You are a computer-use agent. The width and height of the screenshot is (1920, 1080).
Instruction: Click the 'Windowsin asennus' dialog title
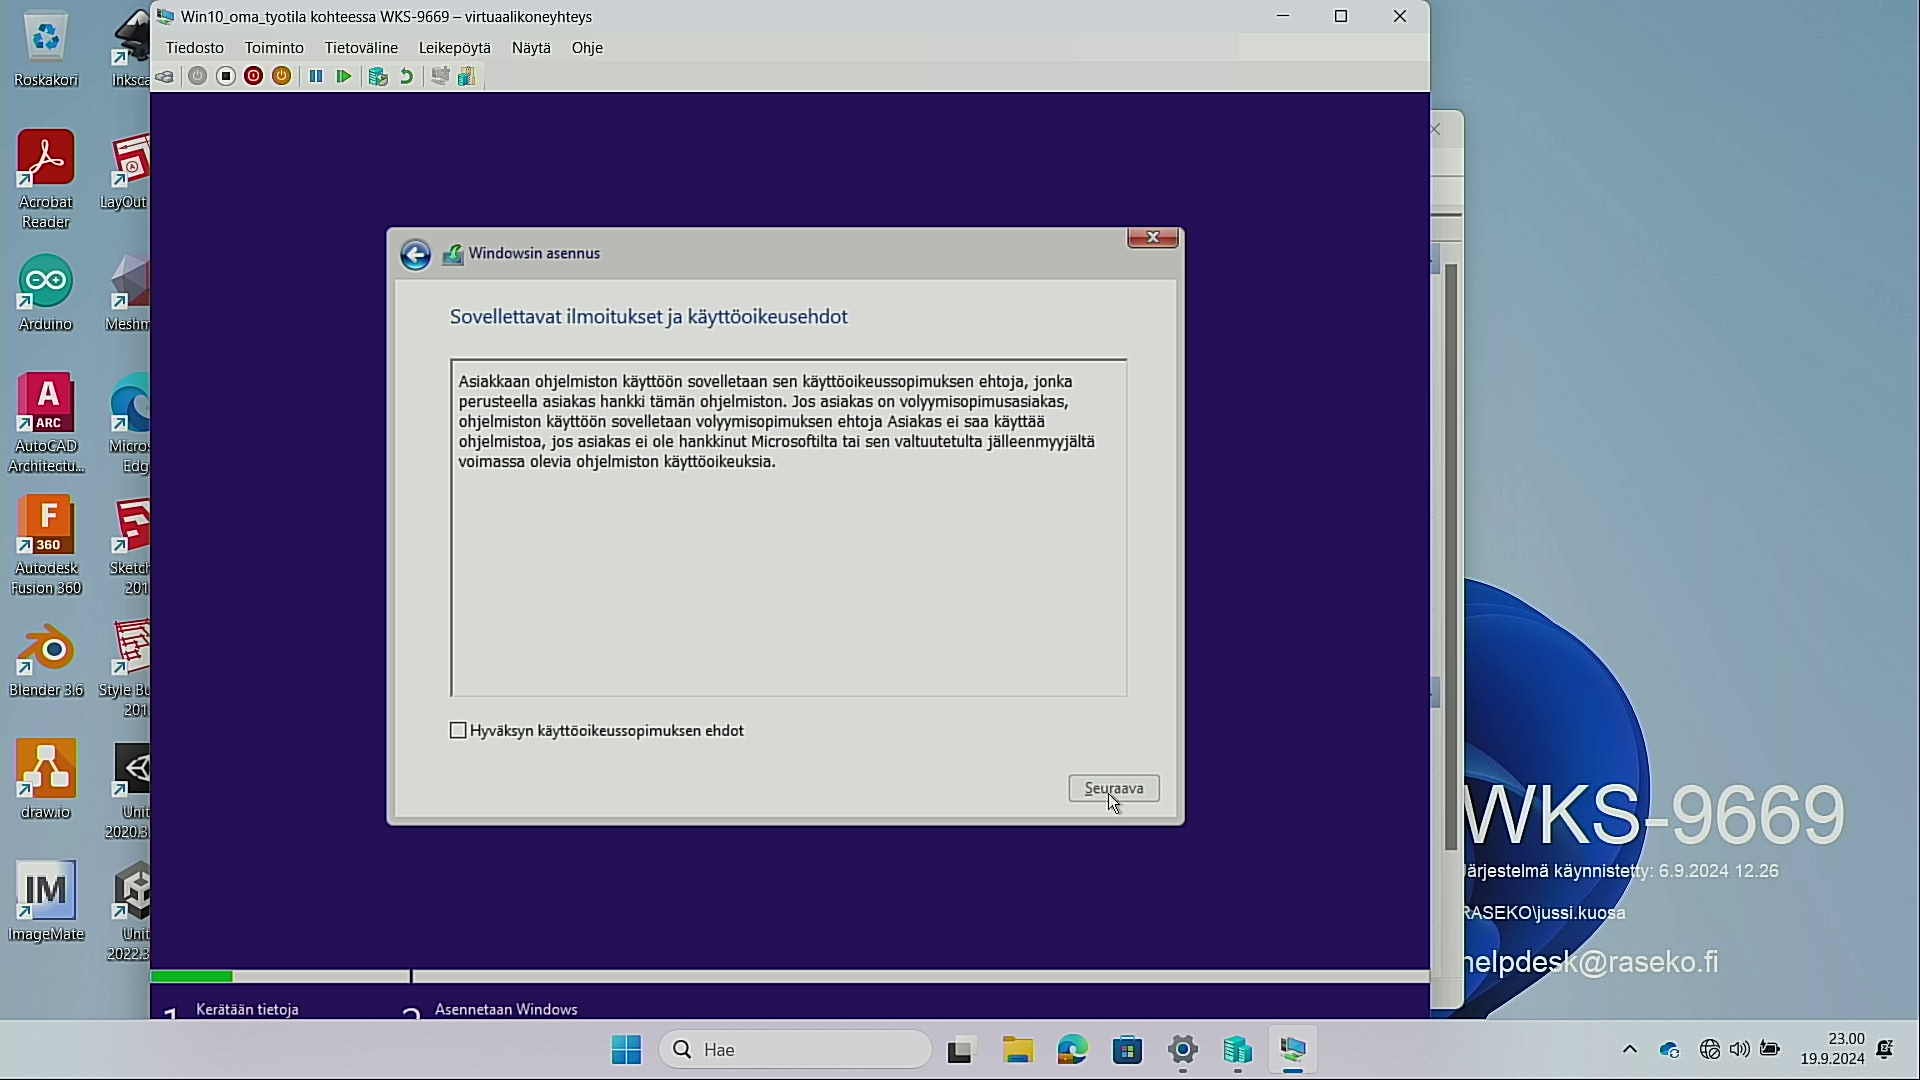[x=534, y=254]
